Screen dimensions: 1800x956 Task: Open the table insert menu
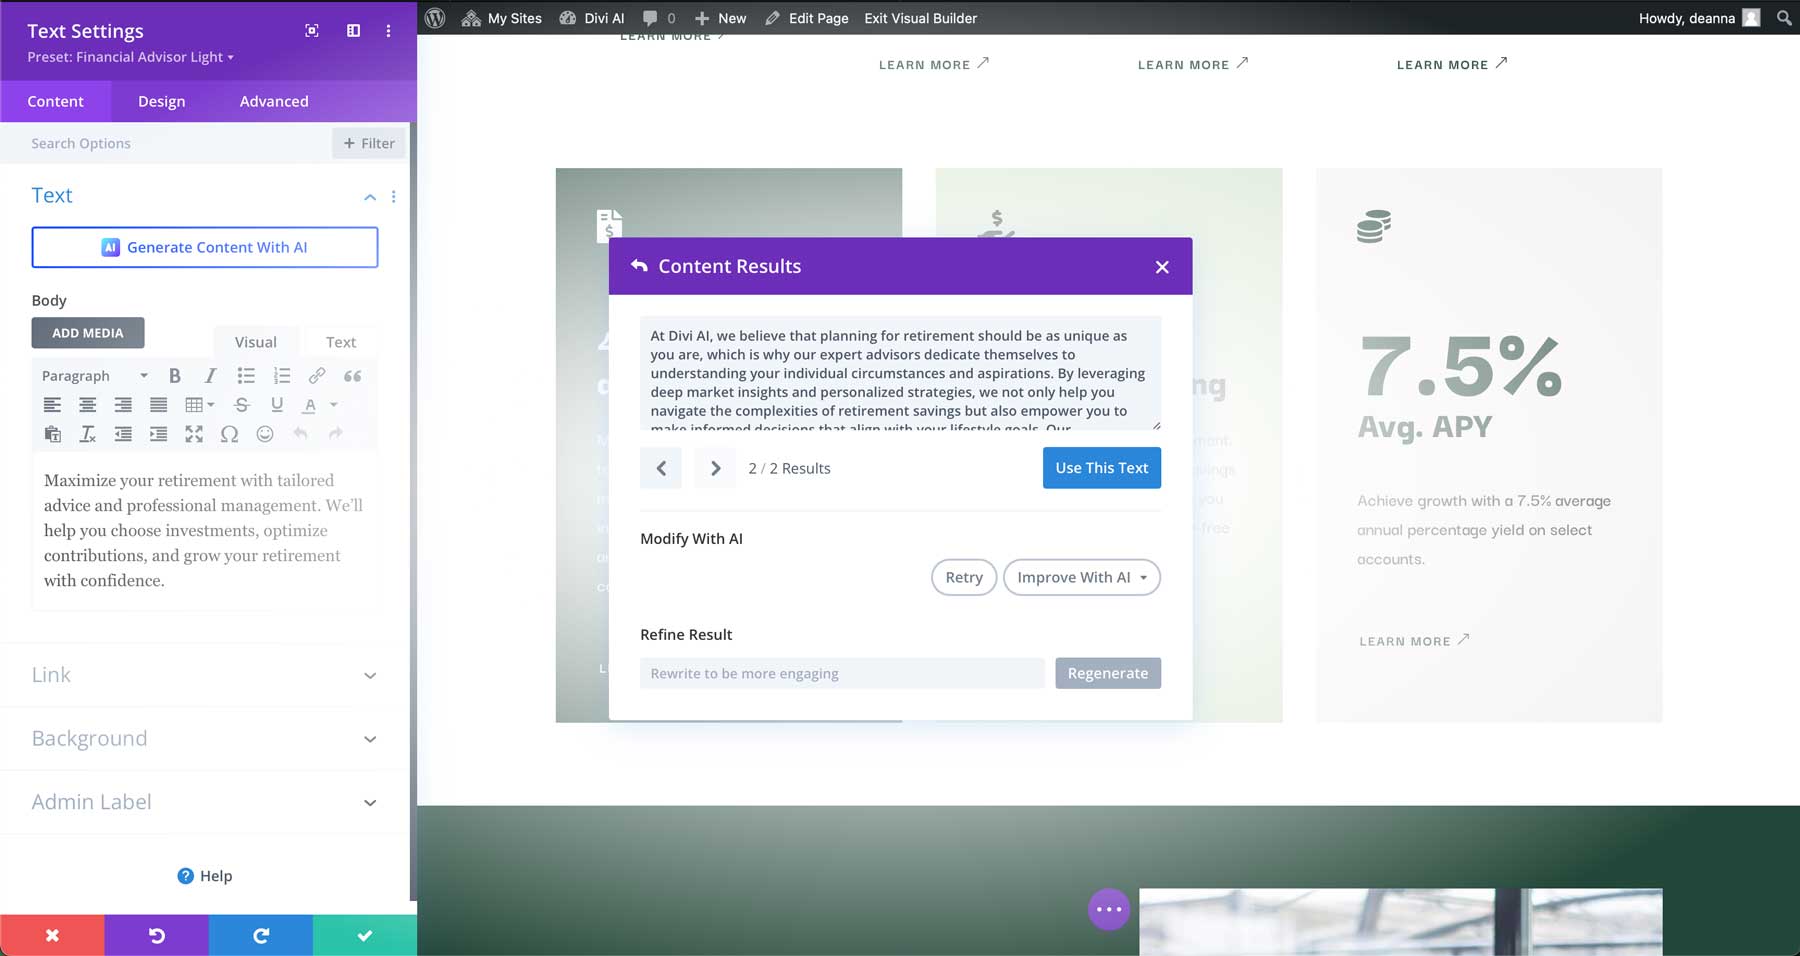199,405
